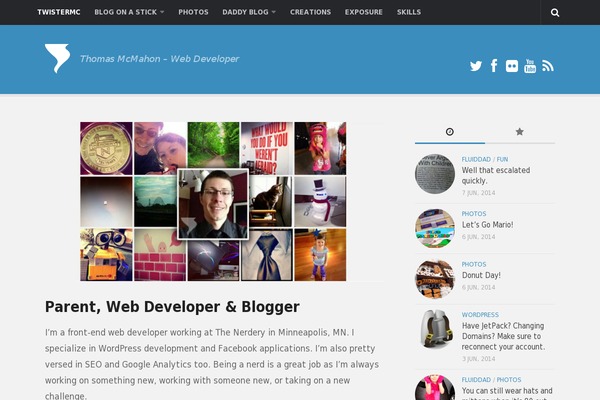Open the 'Donut Day!' post
This screenshot has width=600, height=400.
(481, 275)
